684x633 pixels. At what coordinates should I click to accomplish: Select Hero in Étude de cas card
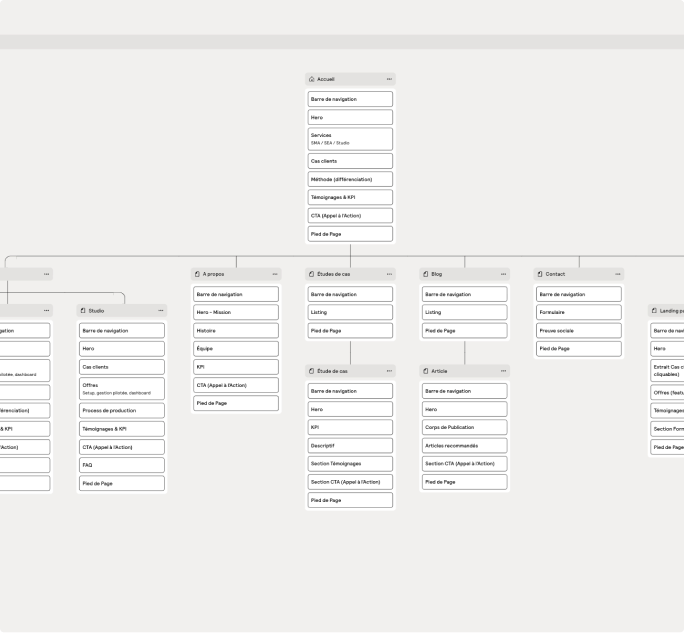tap(350, 409)
